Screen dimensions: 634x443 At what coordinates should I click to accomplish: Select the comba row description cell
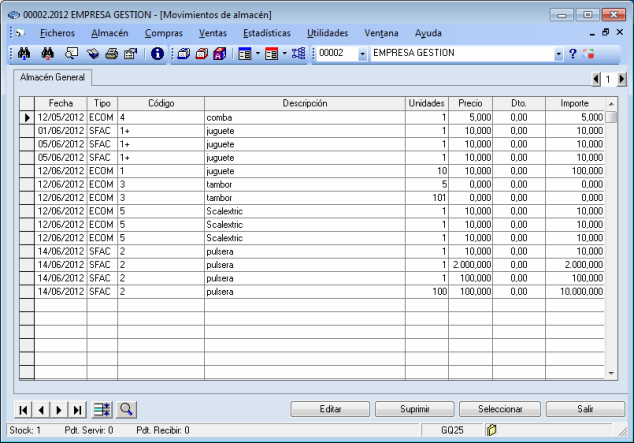pyautogui.click(x=304, y=117)
